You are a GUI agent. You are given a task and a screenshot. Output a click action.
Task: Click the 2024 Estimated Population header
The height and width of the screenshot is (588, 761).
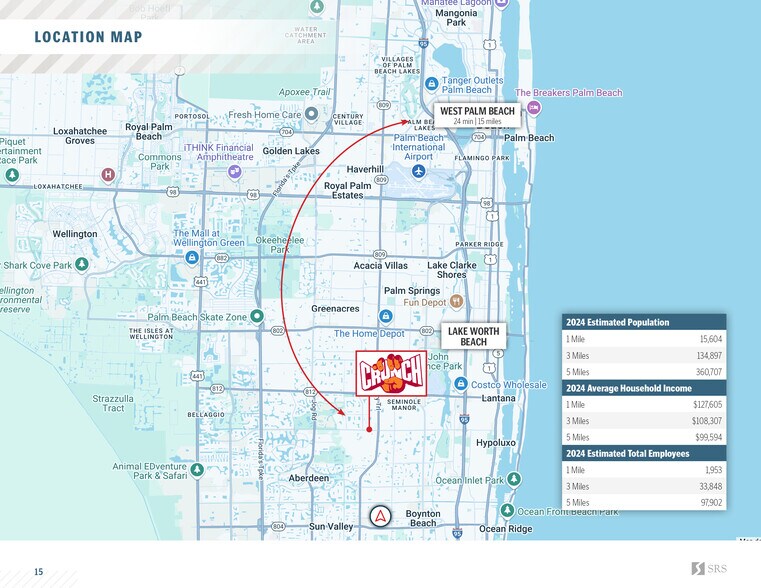click(x=644, y=322)
